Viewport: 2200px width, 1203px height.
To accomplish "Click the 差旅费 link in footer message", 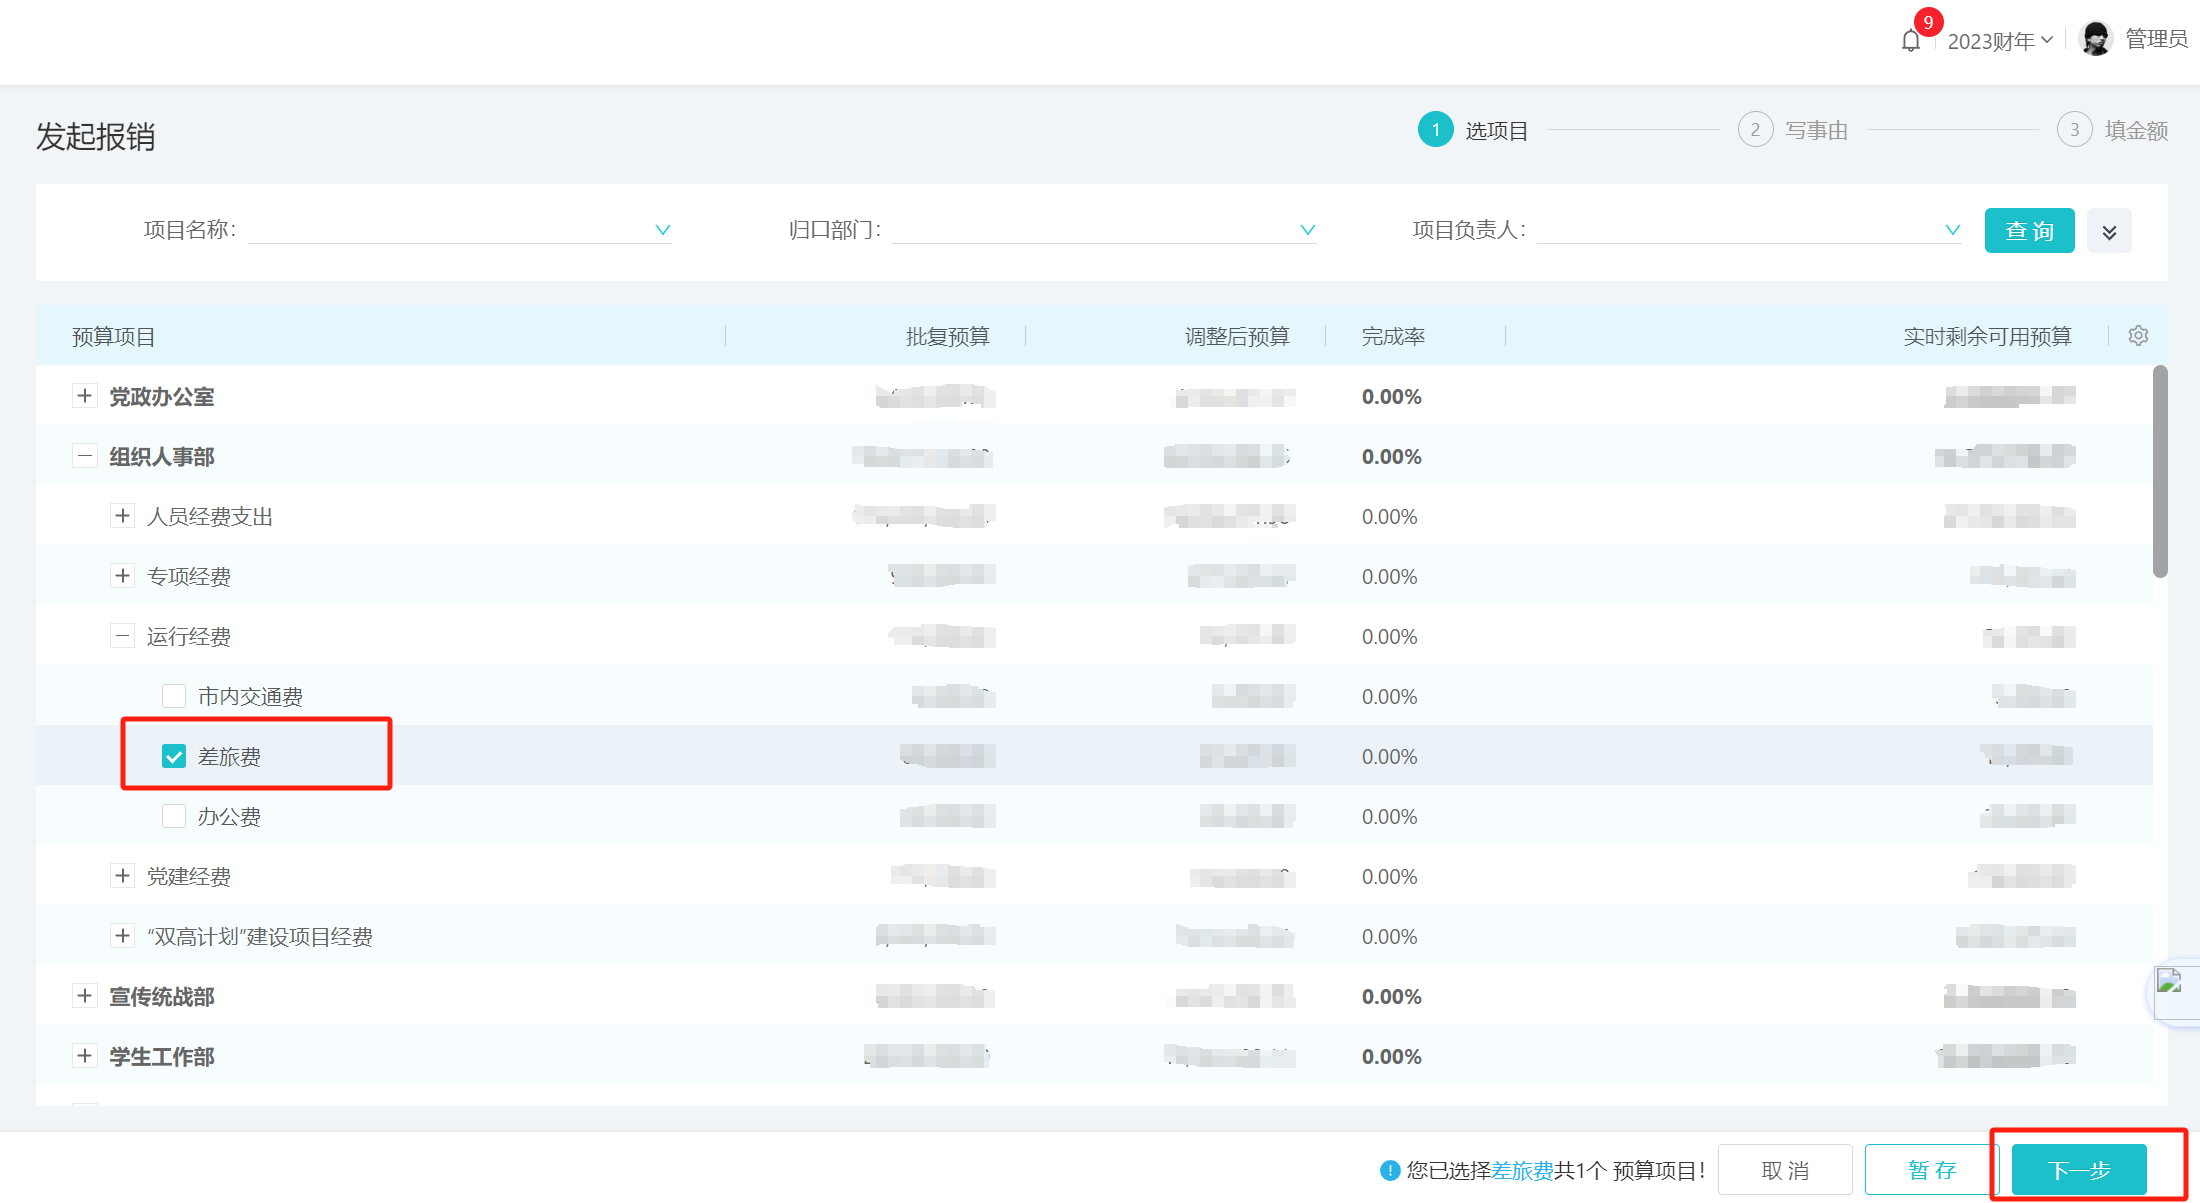I will (1522, 1170).
